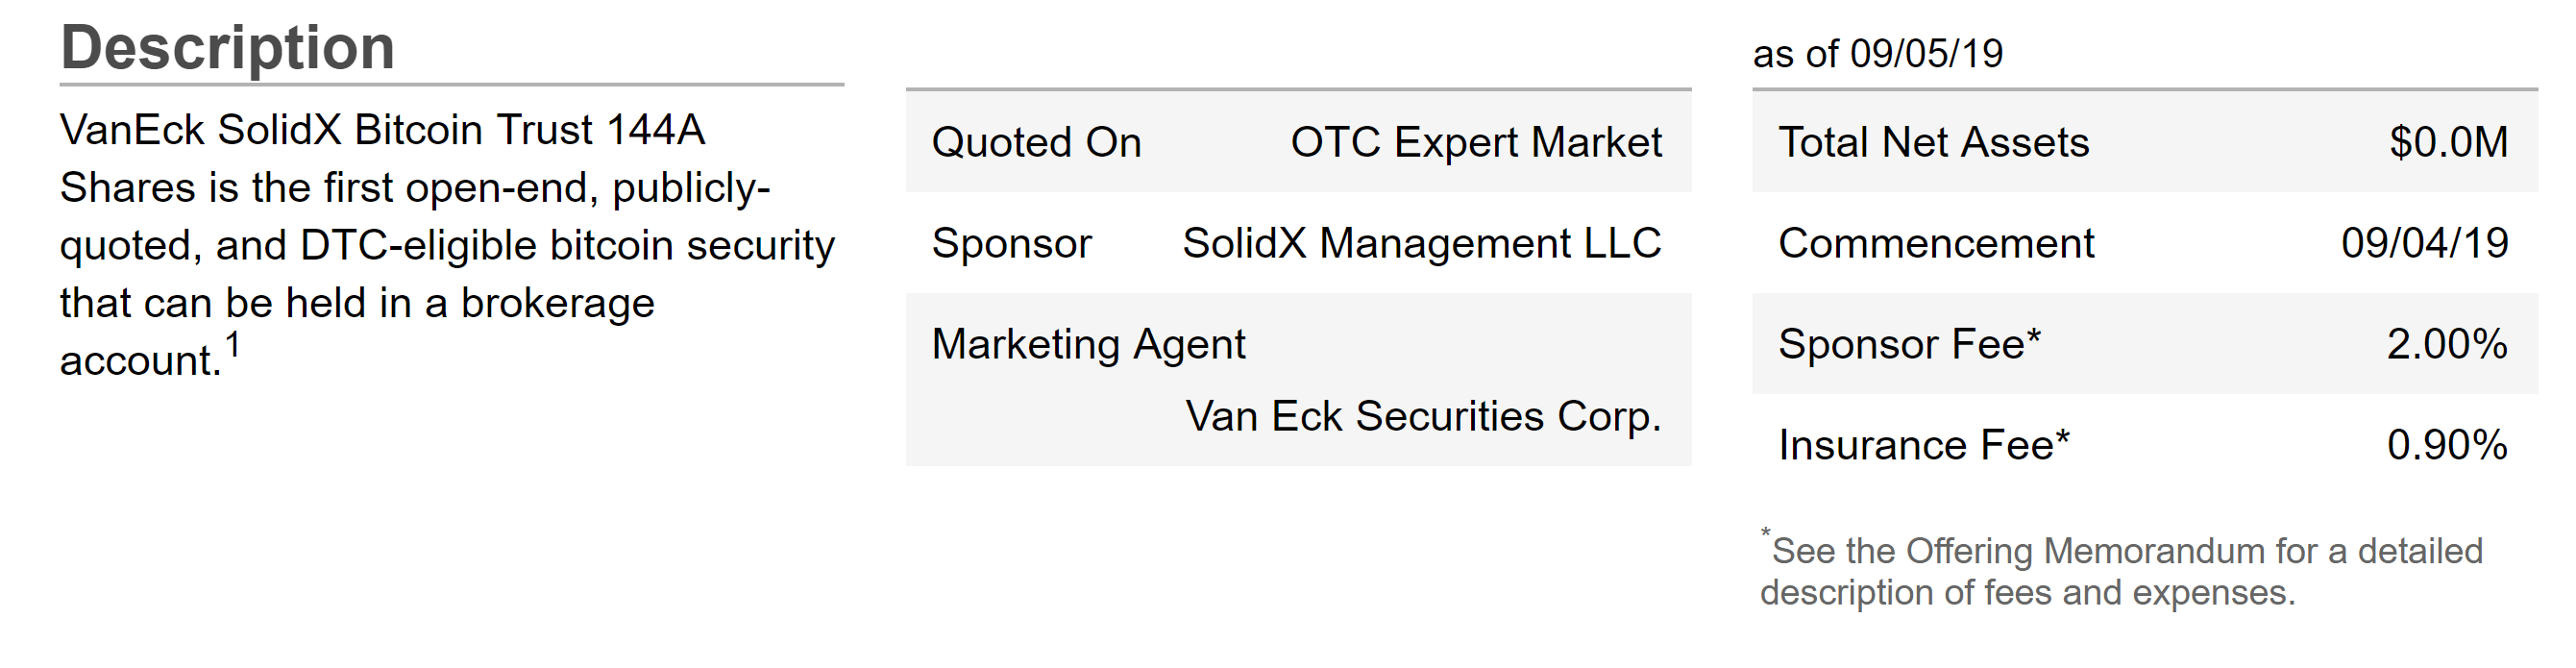Select the "Insurance Fee*" label
2576x668 pixels.
(1923, 446)
